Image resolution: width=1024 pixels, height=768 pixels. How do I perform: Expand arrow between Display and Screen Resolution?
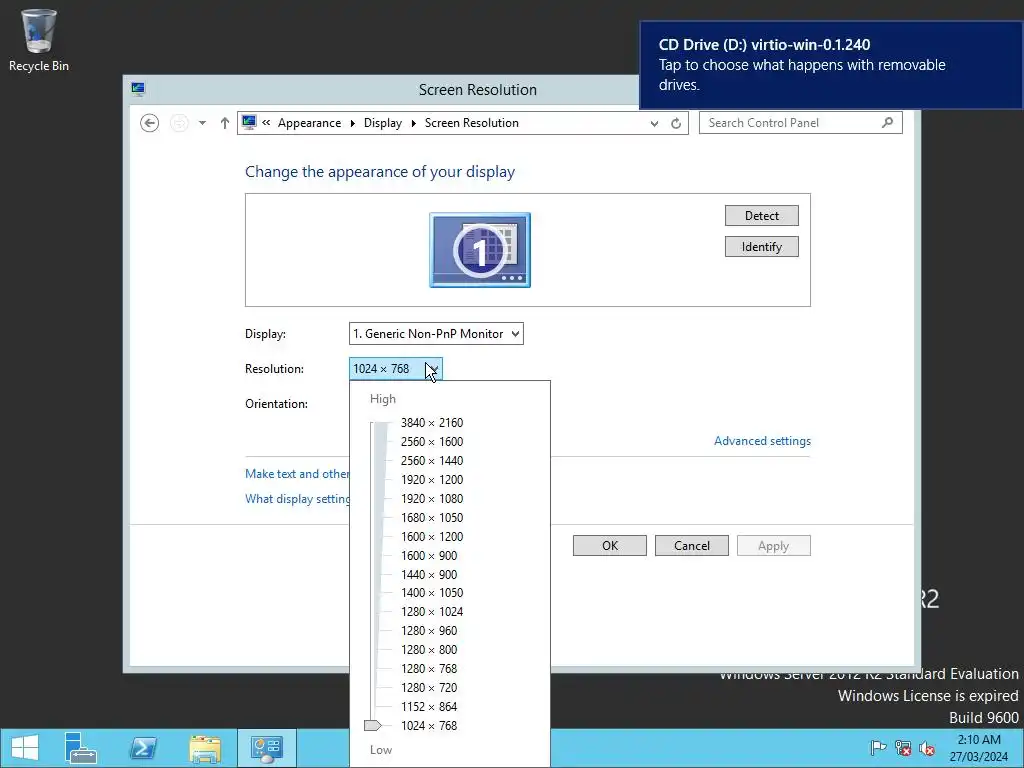[x=413, y=123]
